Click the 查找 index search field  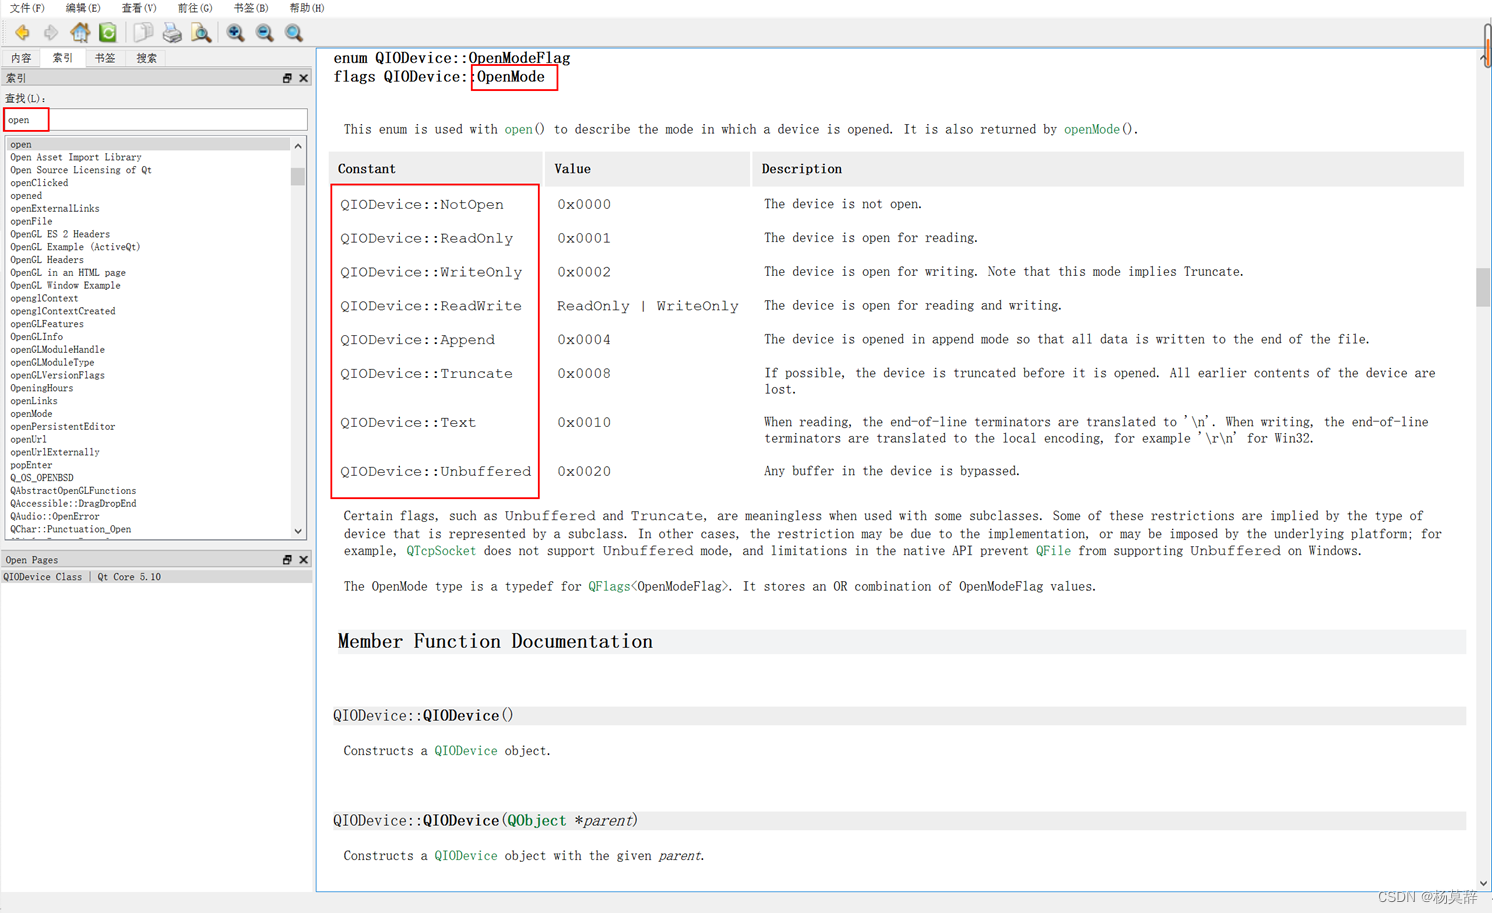(155, 120)
